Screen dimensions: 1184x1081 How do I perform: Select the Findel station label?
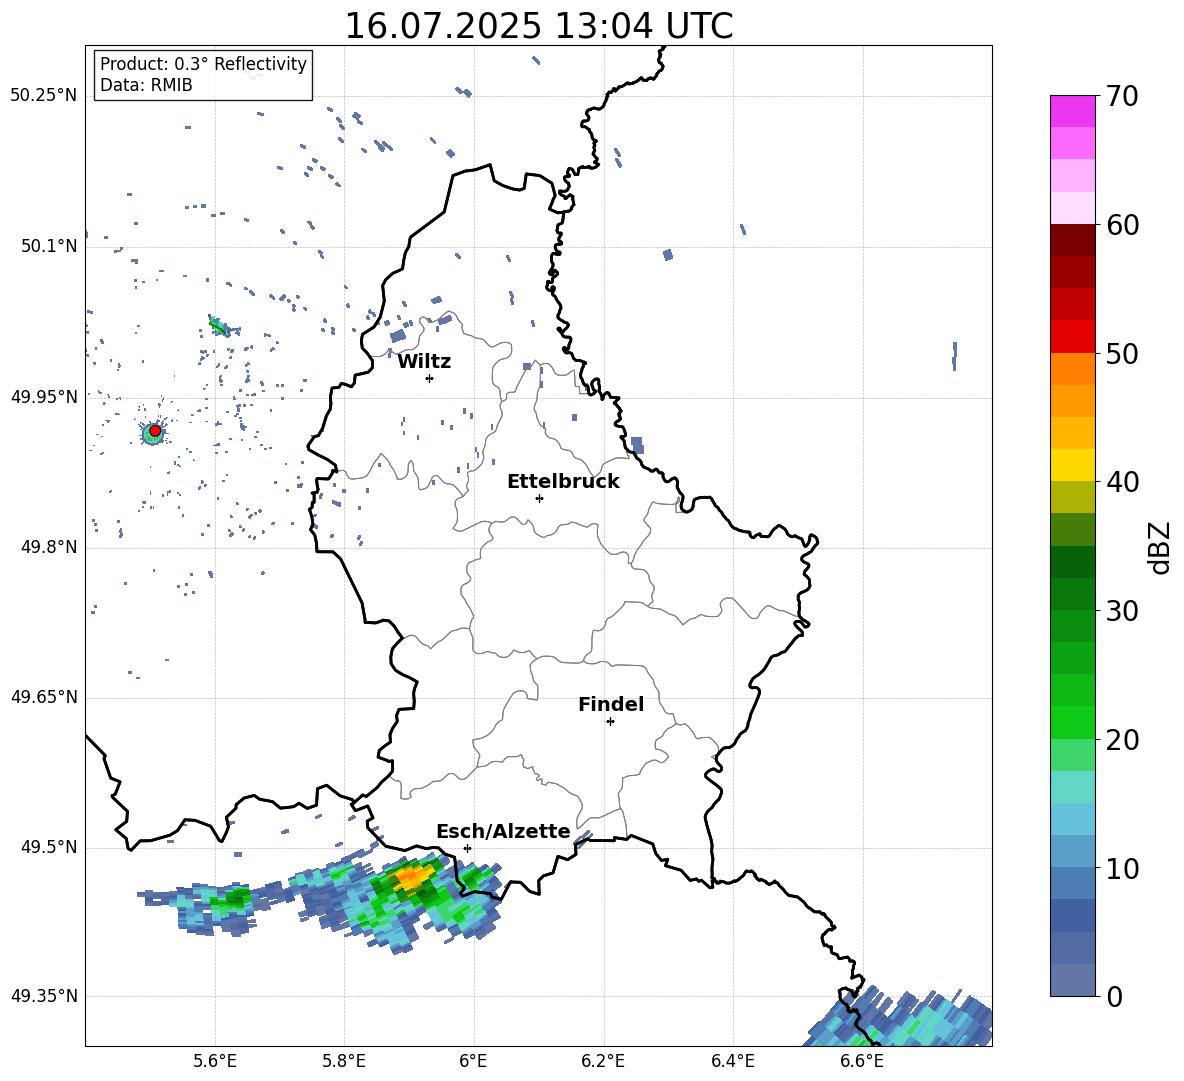611,704
